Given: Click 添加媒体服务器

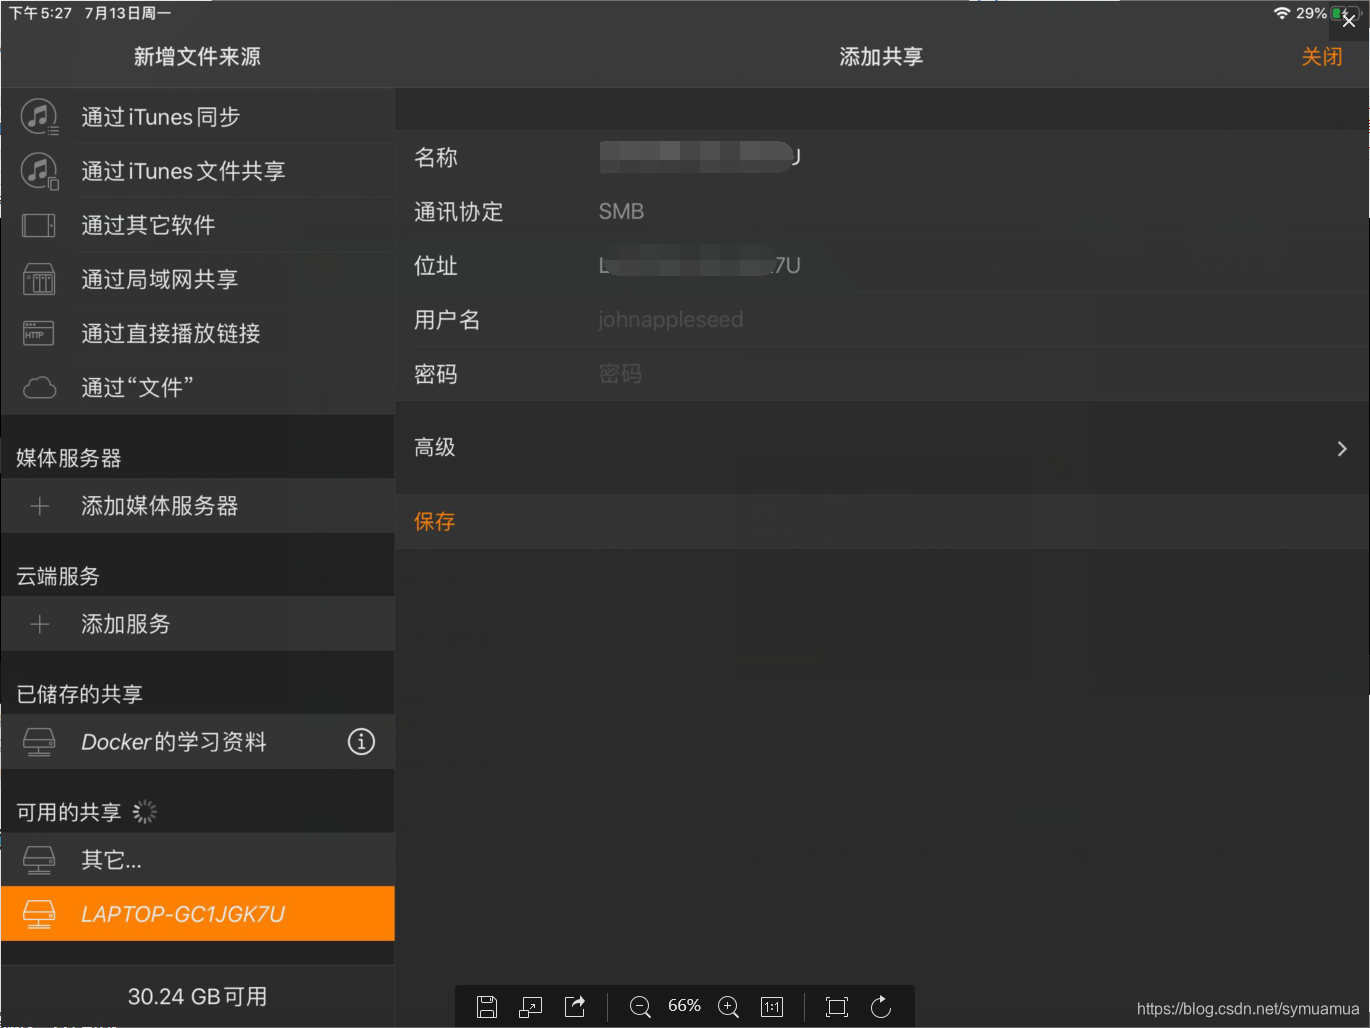Looking at the screenshot, I should point(198,506).
